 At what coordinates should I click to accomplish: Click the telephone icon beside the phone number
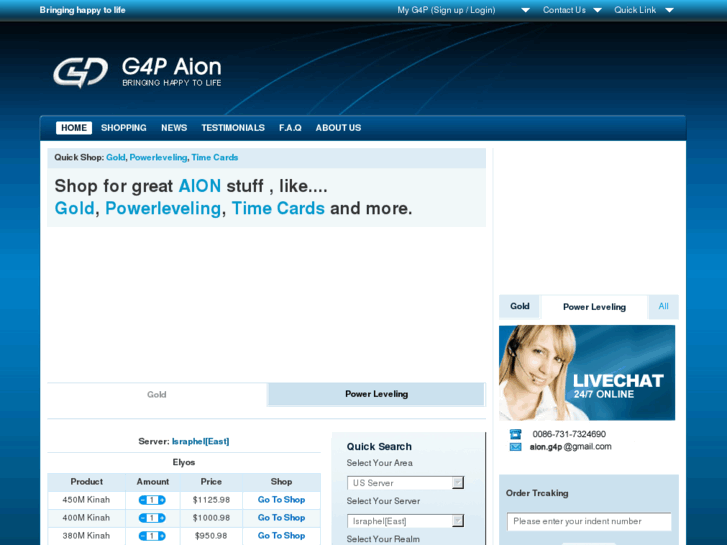point(516,434)
